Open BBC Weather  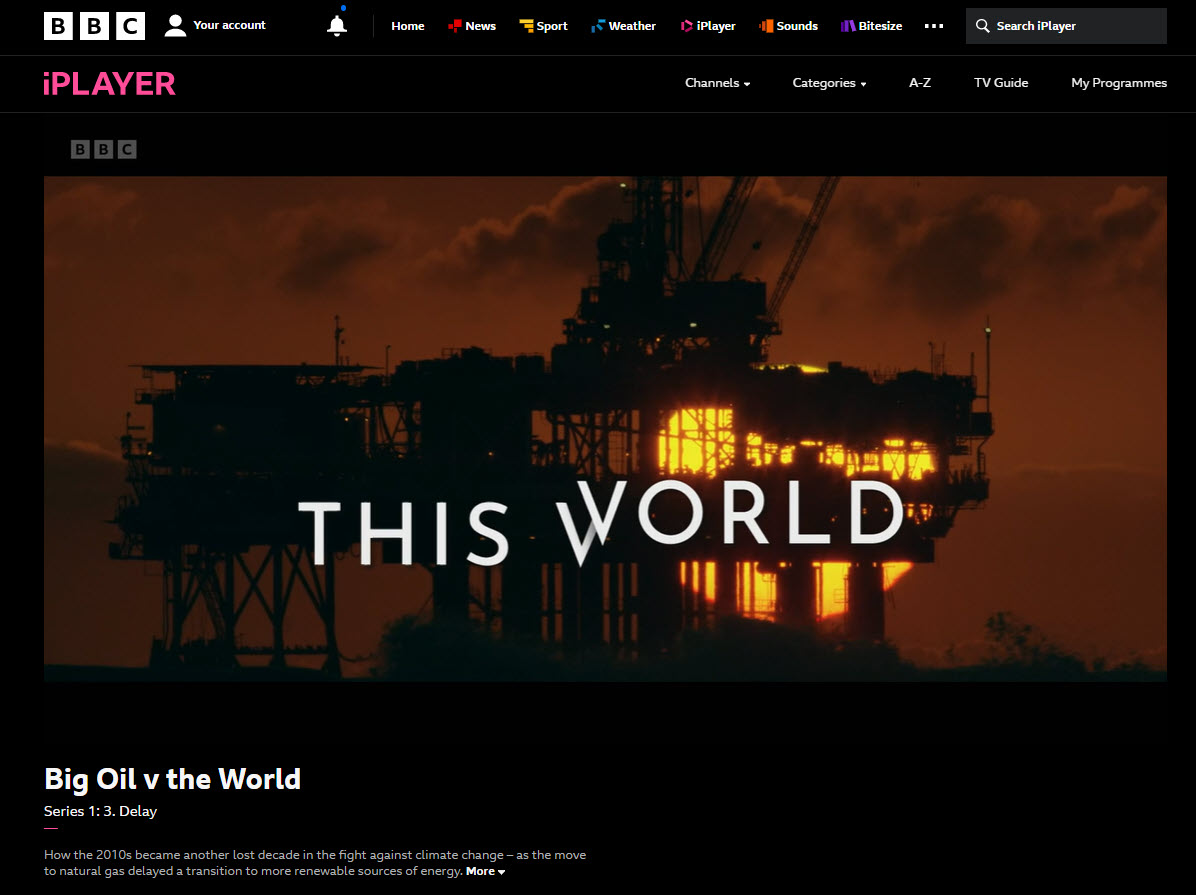623,26
